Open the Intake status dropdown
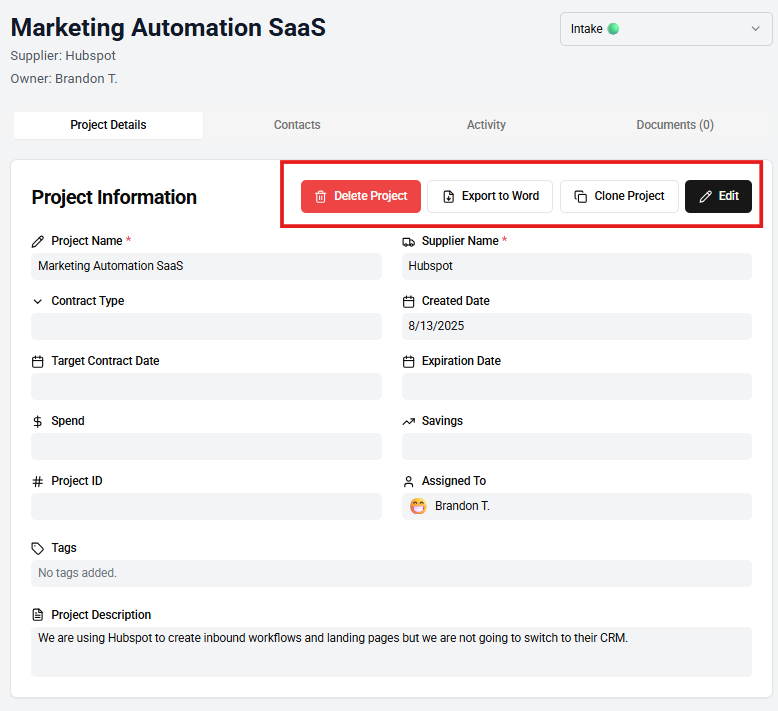 [665, 29]
